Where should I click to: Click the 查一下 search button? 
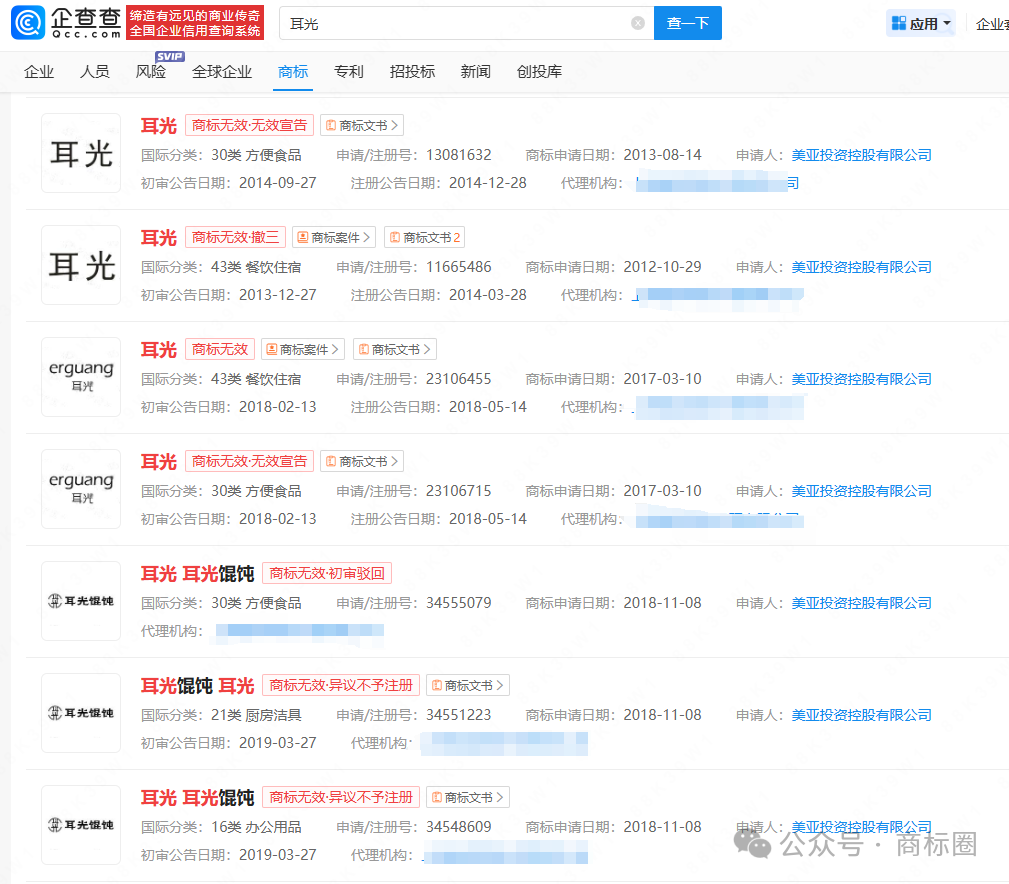click(x=687, y=22)
